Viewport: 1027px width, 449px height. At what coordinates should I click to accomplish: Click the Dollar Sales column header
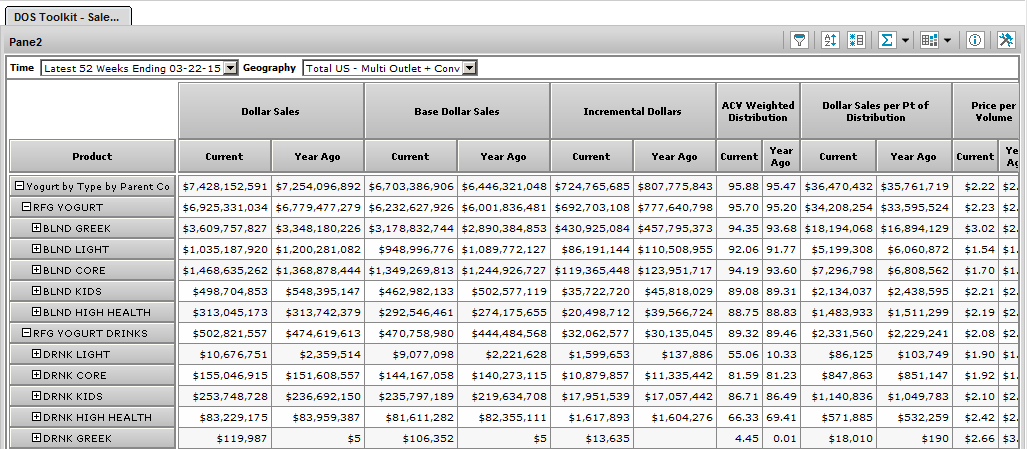(x=271, y=111)
